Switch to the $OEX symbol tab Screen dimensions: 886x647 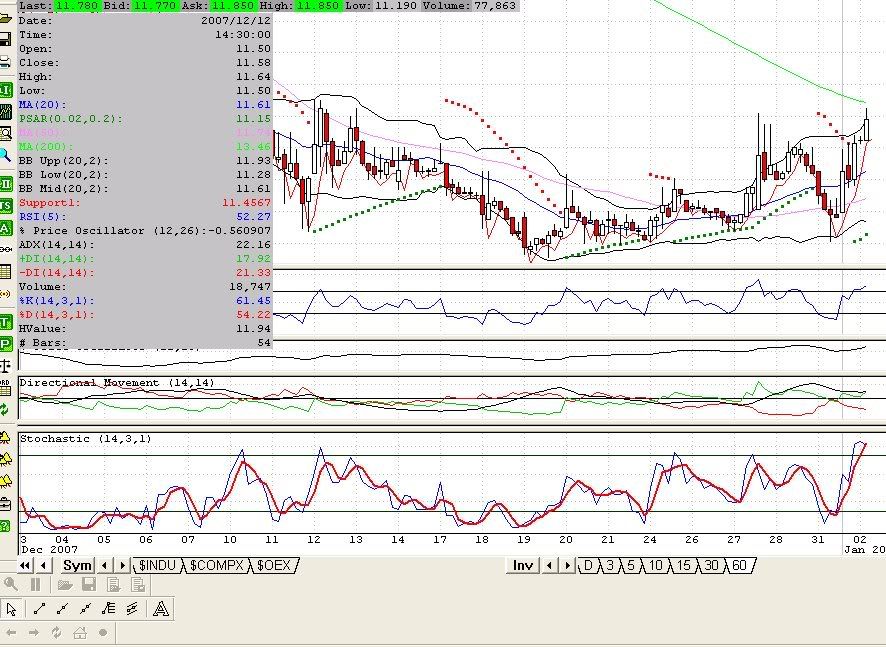[273, 566]
